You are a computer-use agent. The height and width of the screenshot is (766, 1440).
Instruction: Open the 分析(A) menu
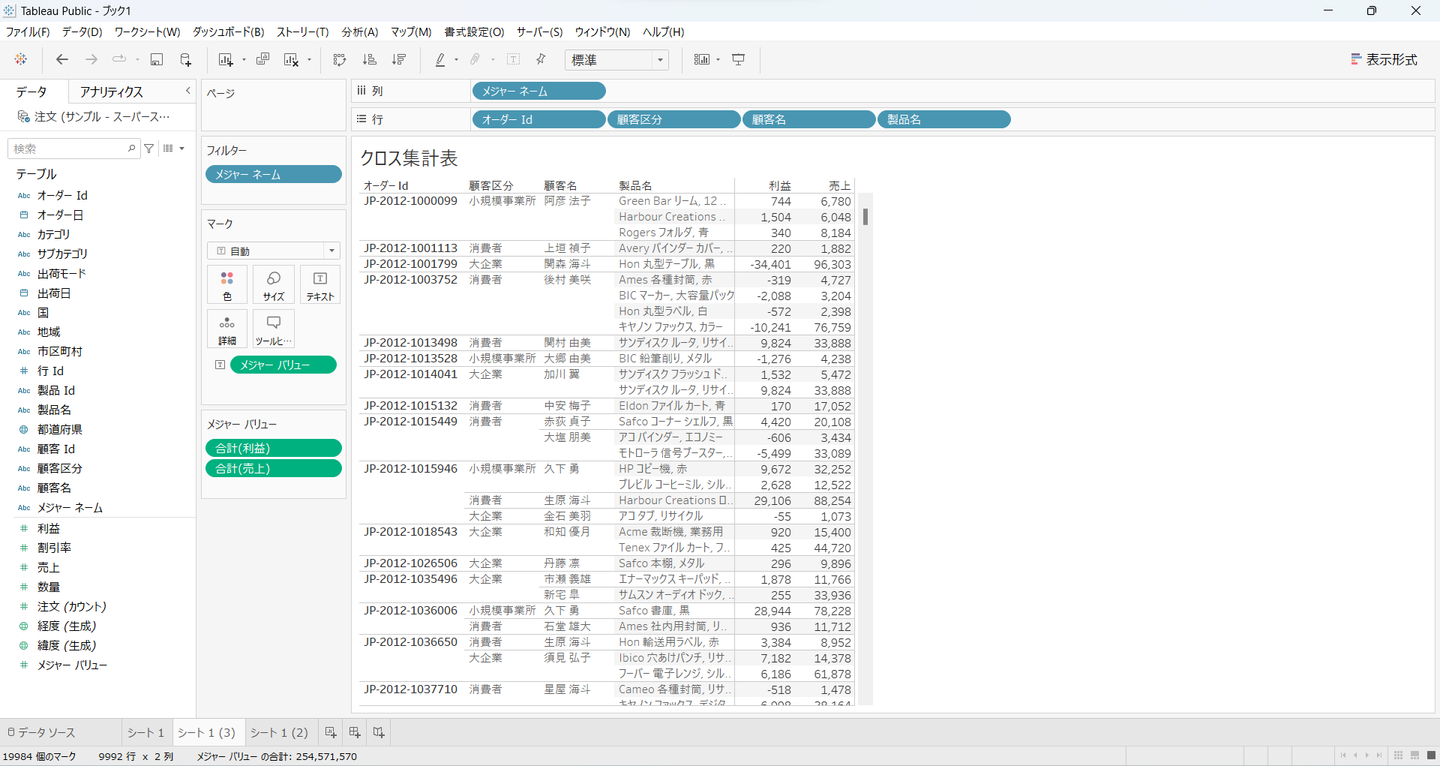click(359, 32)
